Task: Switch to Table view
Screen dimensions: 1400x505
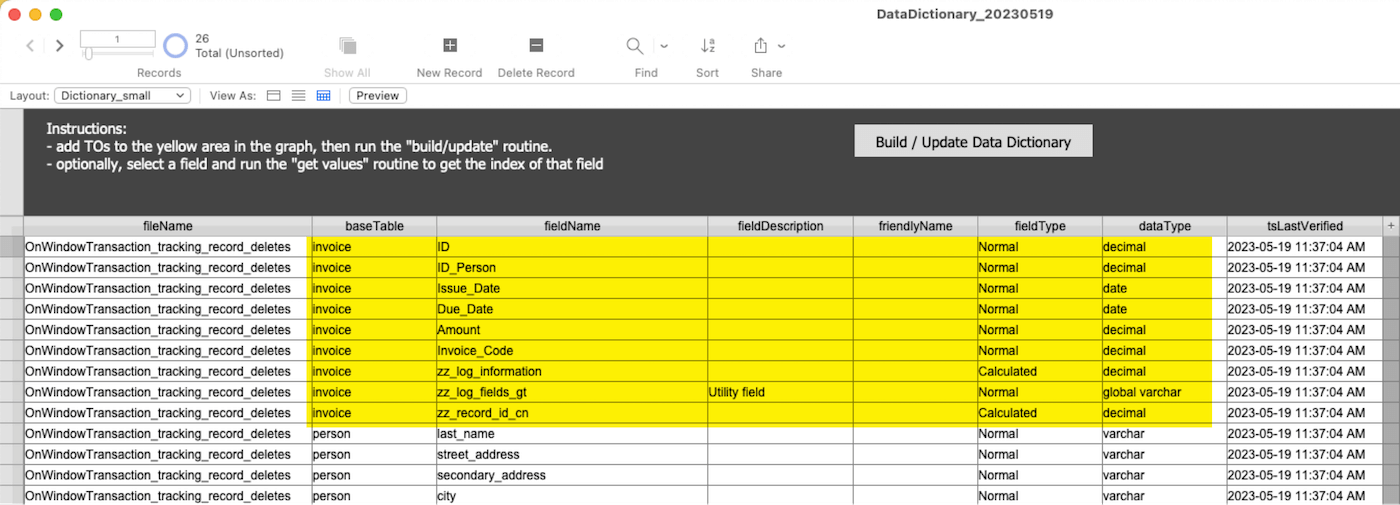Action: (x=323, y=96)
